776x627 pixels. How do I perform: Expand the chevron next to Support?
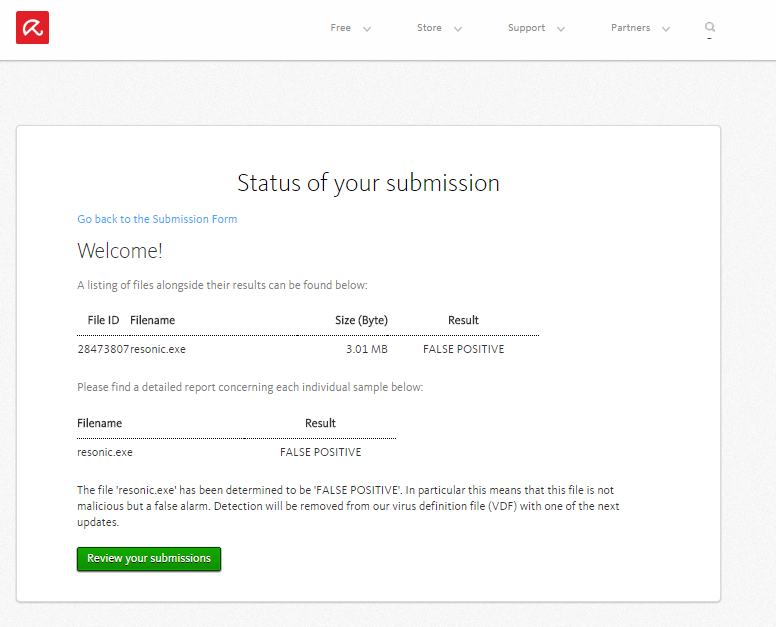[561, 29]
